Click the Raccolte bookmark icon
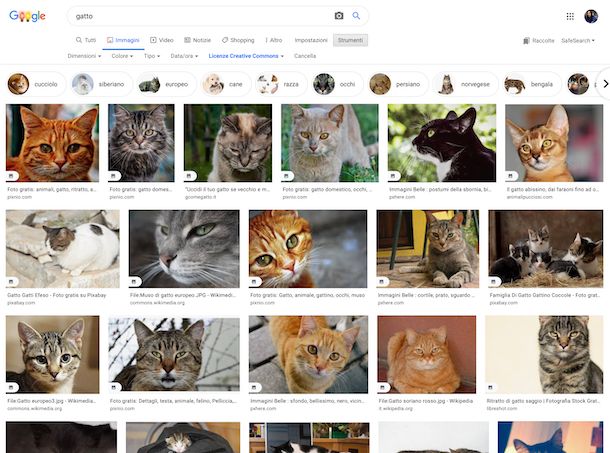 [x=526, y=40]
